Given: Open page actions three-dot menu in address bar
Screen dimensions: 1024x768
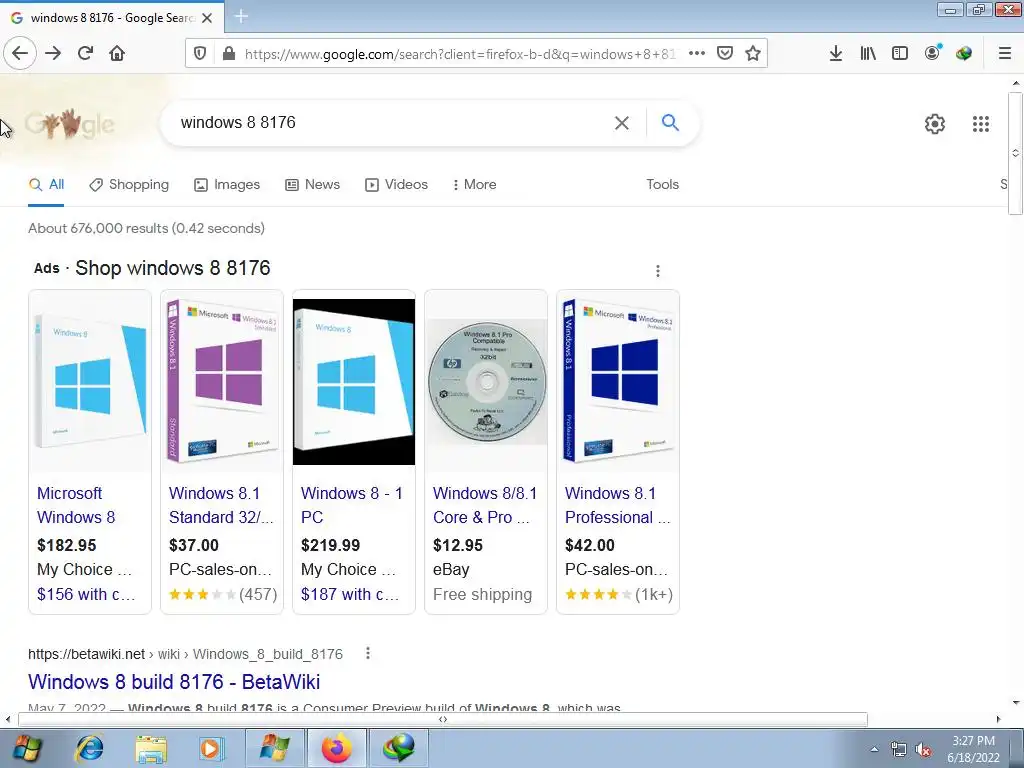Looking at the screenshot, I should [x=697, y=53].
